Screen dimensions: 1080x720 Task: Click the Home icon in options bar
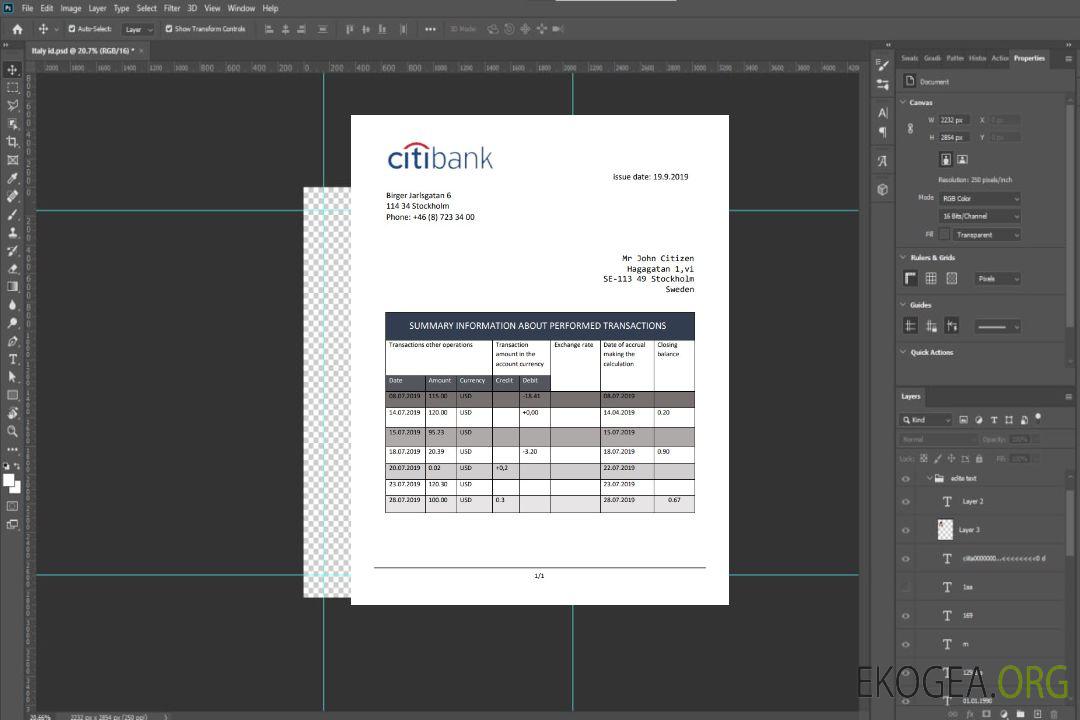17,29
